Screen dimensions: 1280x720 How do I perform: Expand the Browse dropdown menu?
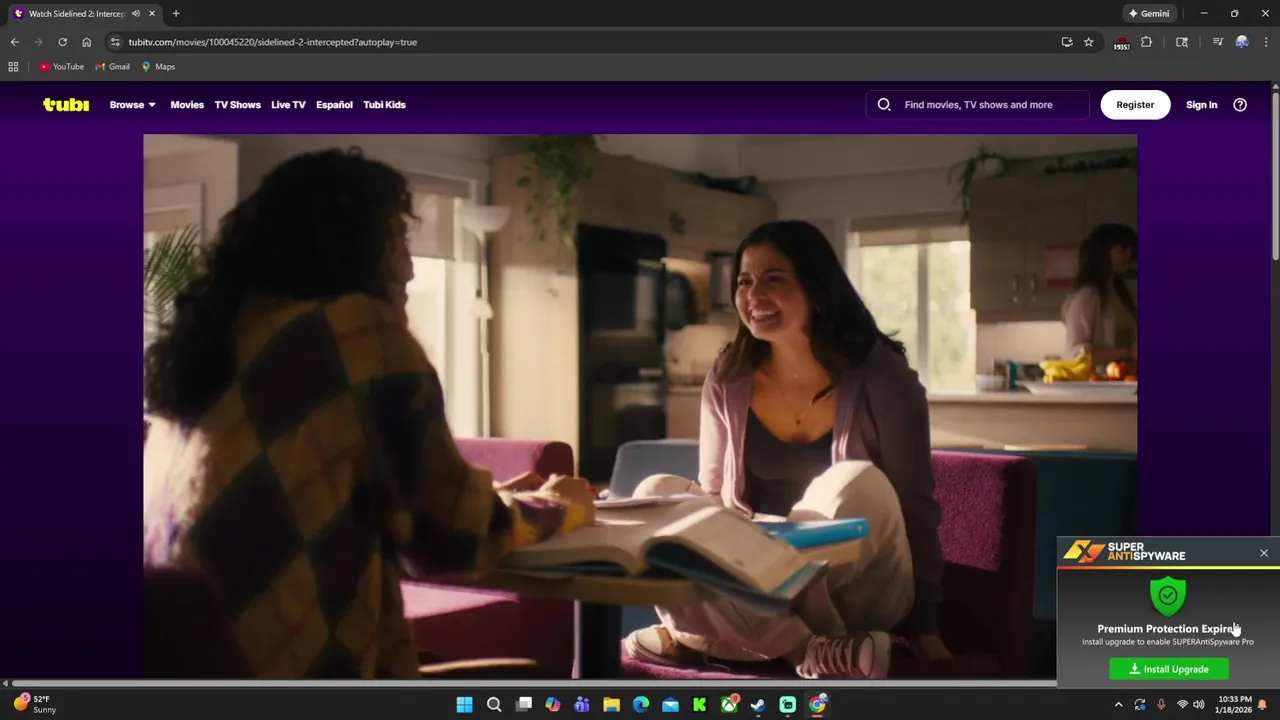tap(132, 104)
